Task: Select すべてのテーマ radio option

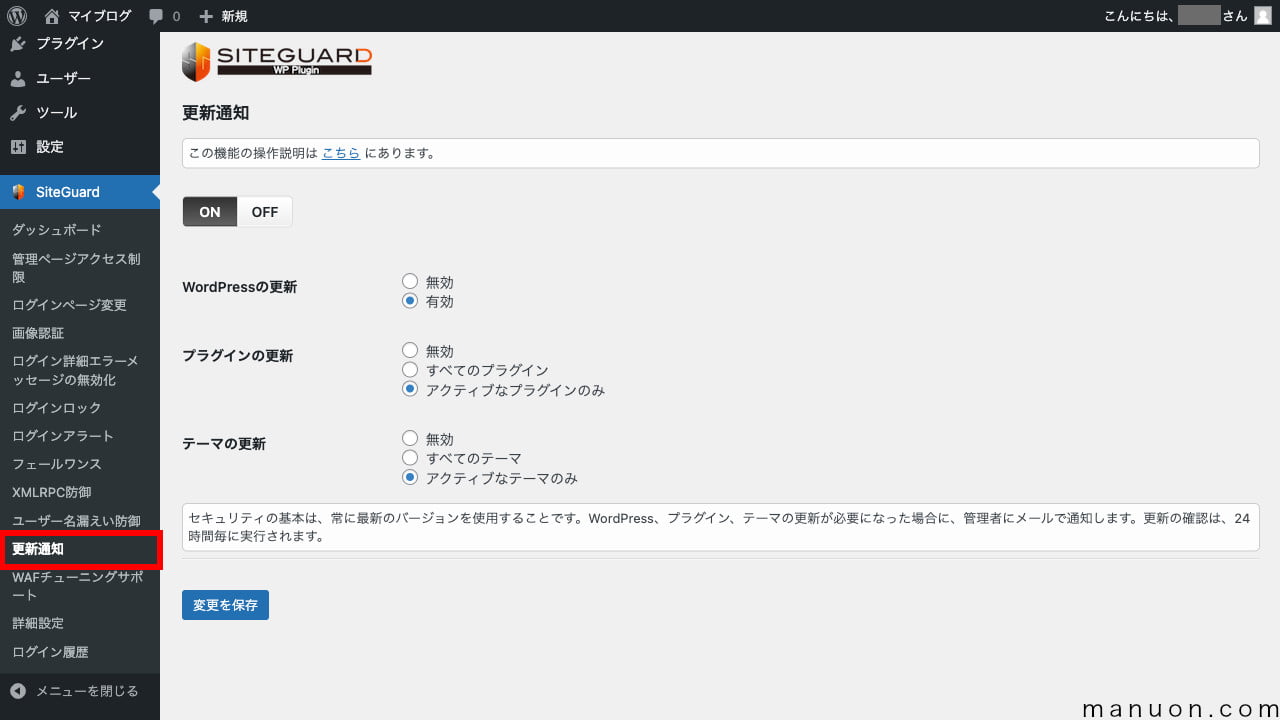Action: (410, 458)
